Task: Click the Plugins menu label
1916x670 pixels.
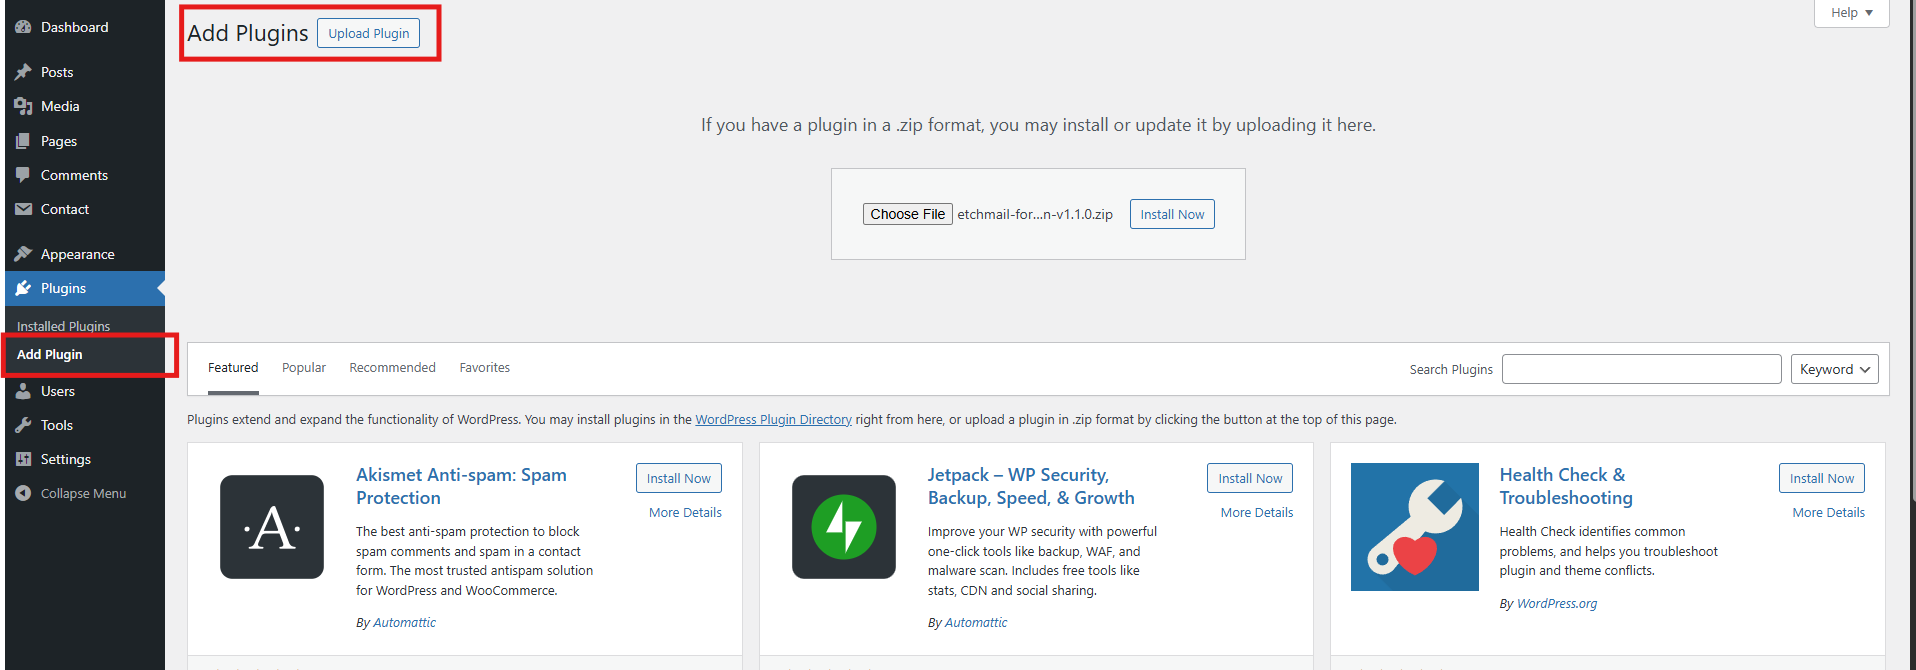Action: [x=63, y=288]
